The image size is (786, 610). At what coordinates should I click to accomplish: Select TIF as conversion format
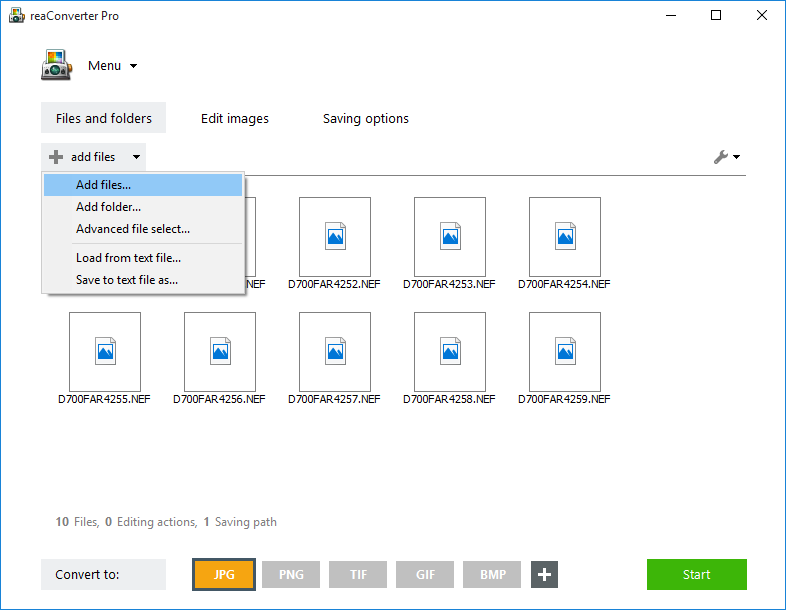(358, 574)
